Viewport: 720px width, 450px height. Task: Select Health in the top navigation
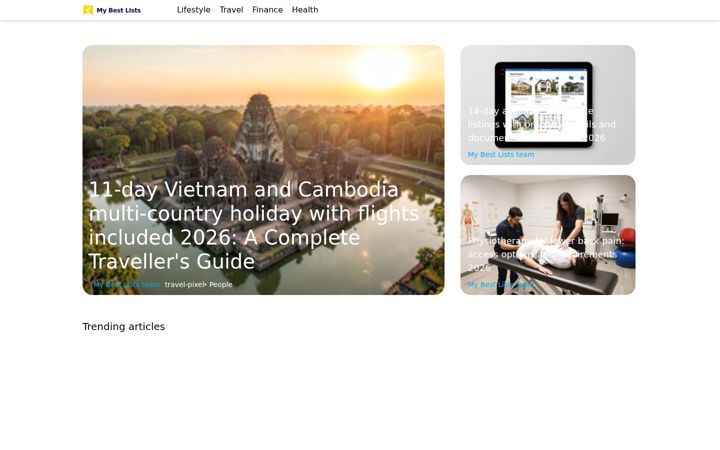pos(305,10)
